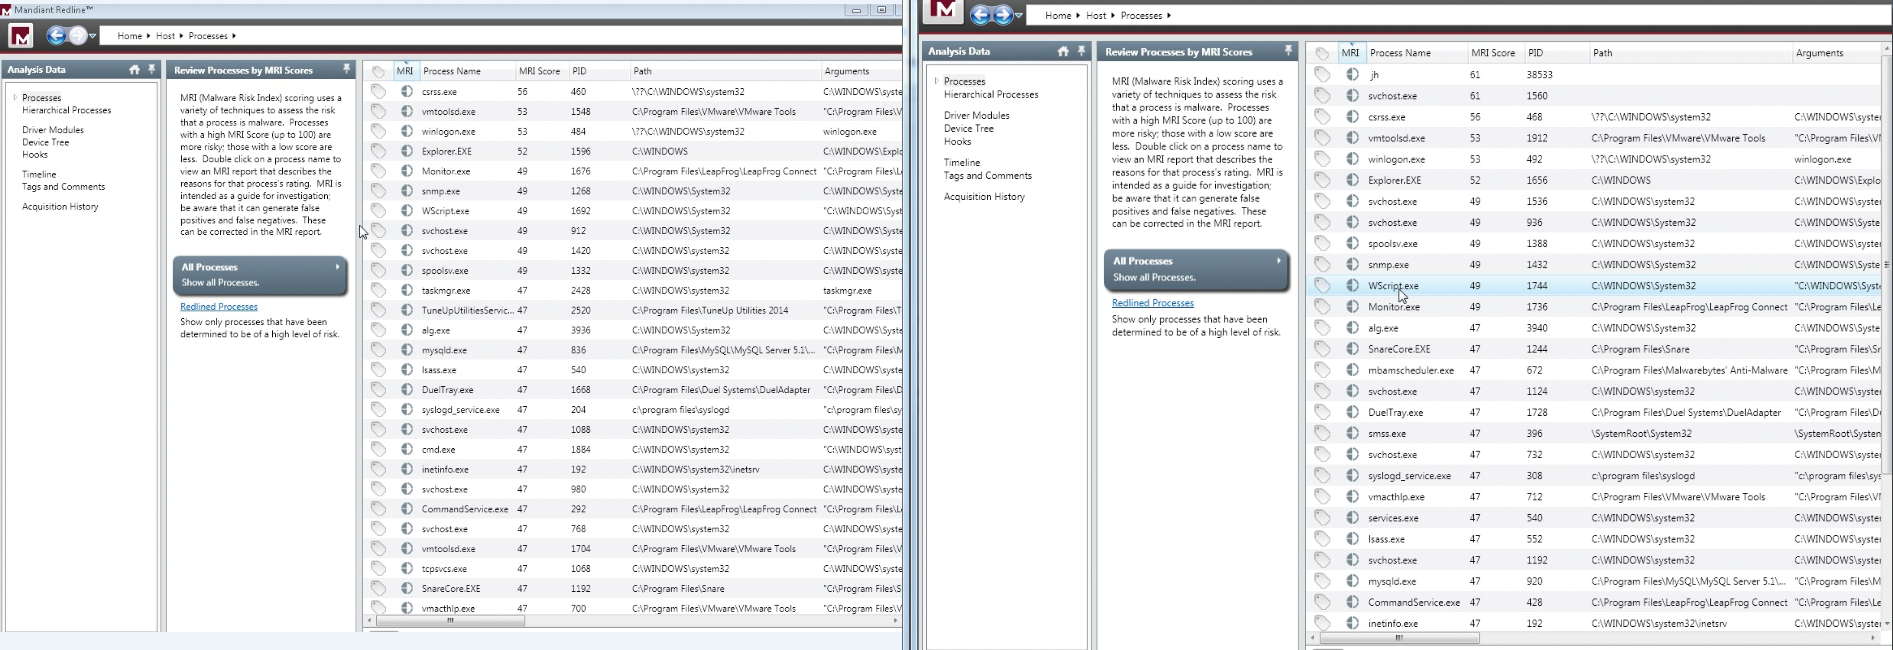The width and height of the screenshot is (1893, 650).
Task: Open Redlined Processes link in right window
Action: click(x=1153, y=303)
